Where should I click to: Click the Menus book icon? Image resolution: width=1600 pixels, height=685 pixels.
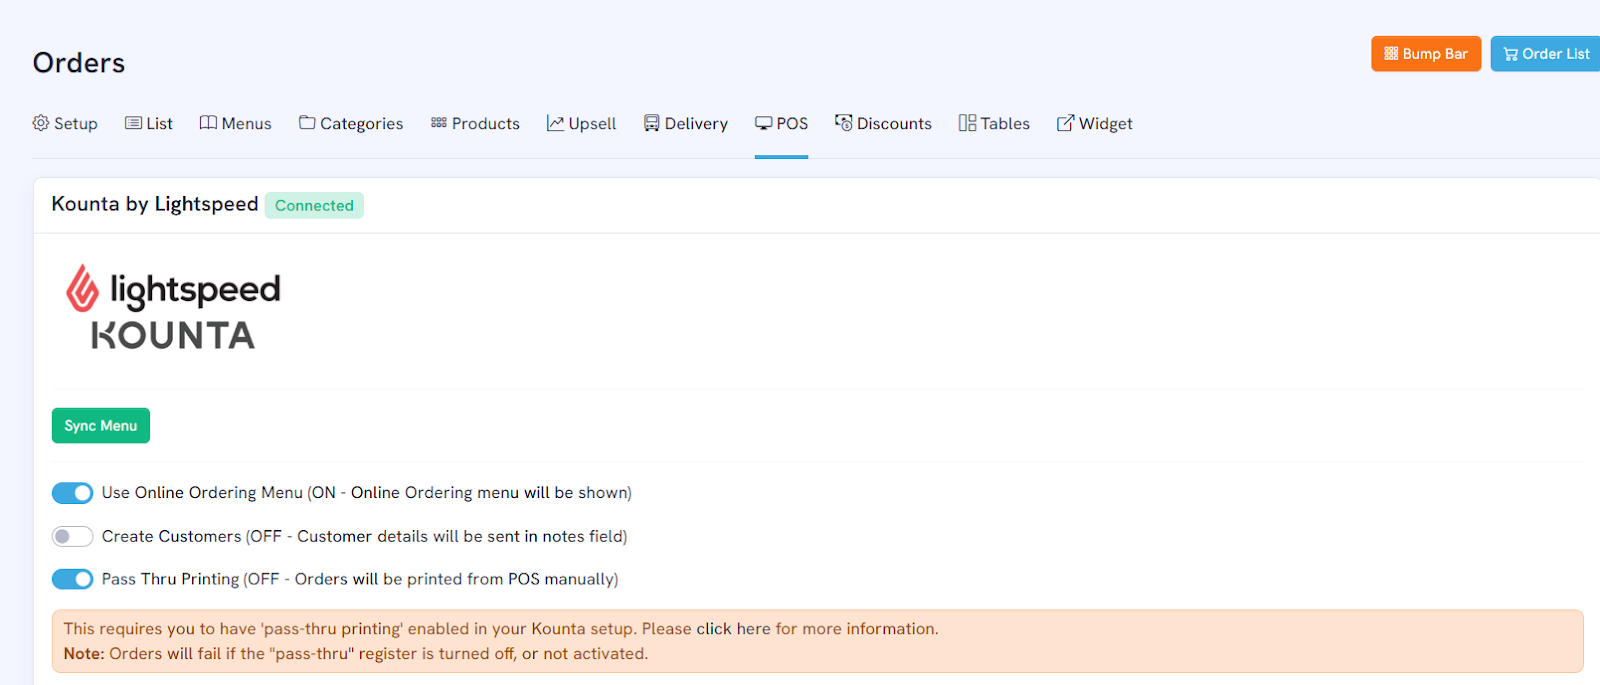[208, 123]
